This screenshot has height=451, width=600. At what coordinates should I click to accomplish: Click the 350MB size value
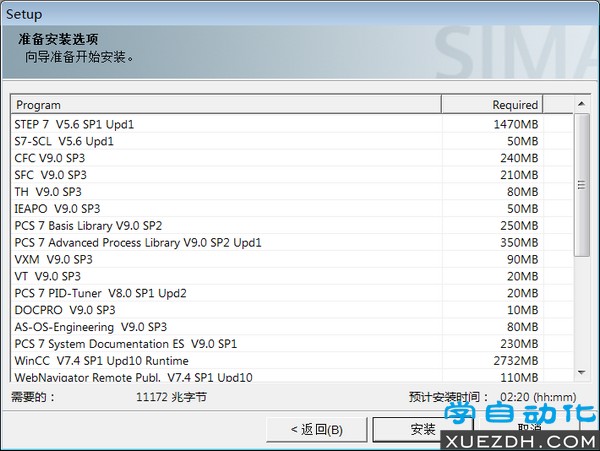519,243
